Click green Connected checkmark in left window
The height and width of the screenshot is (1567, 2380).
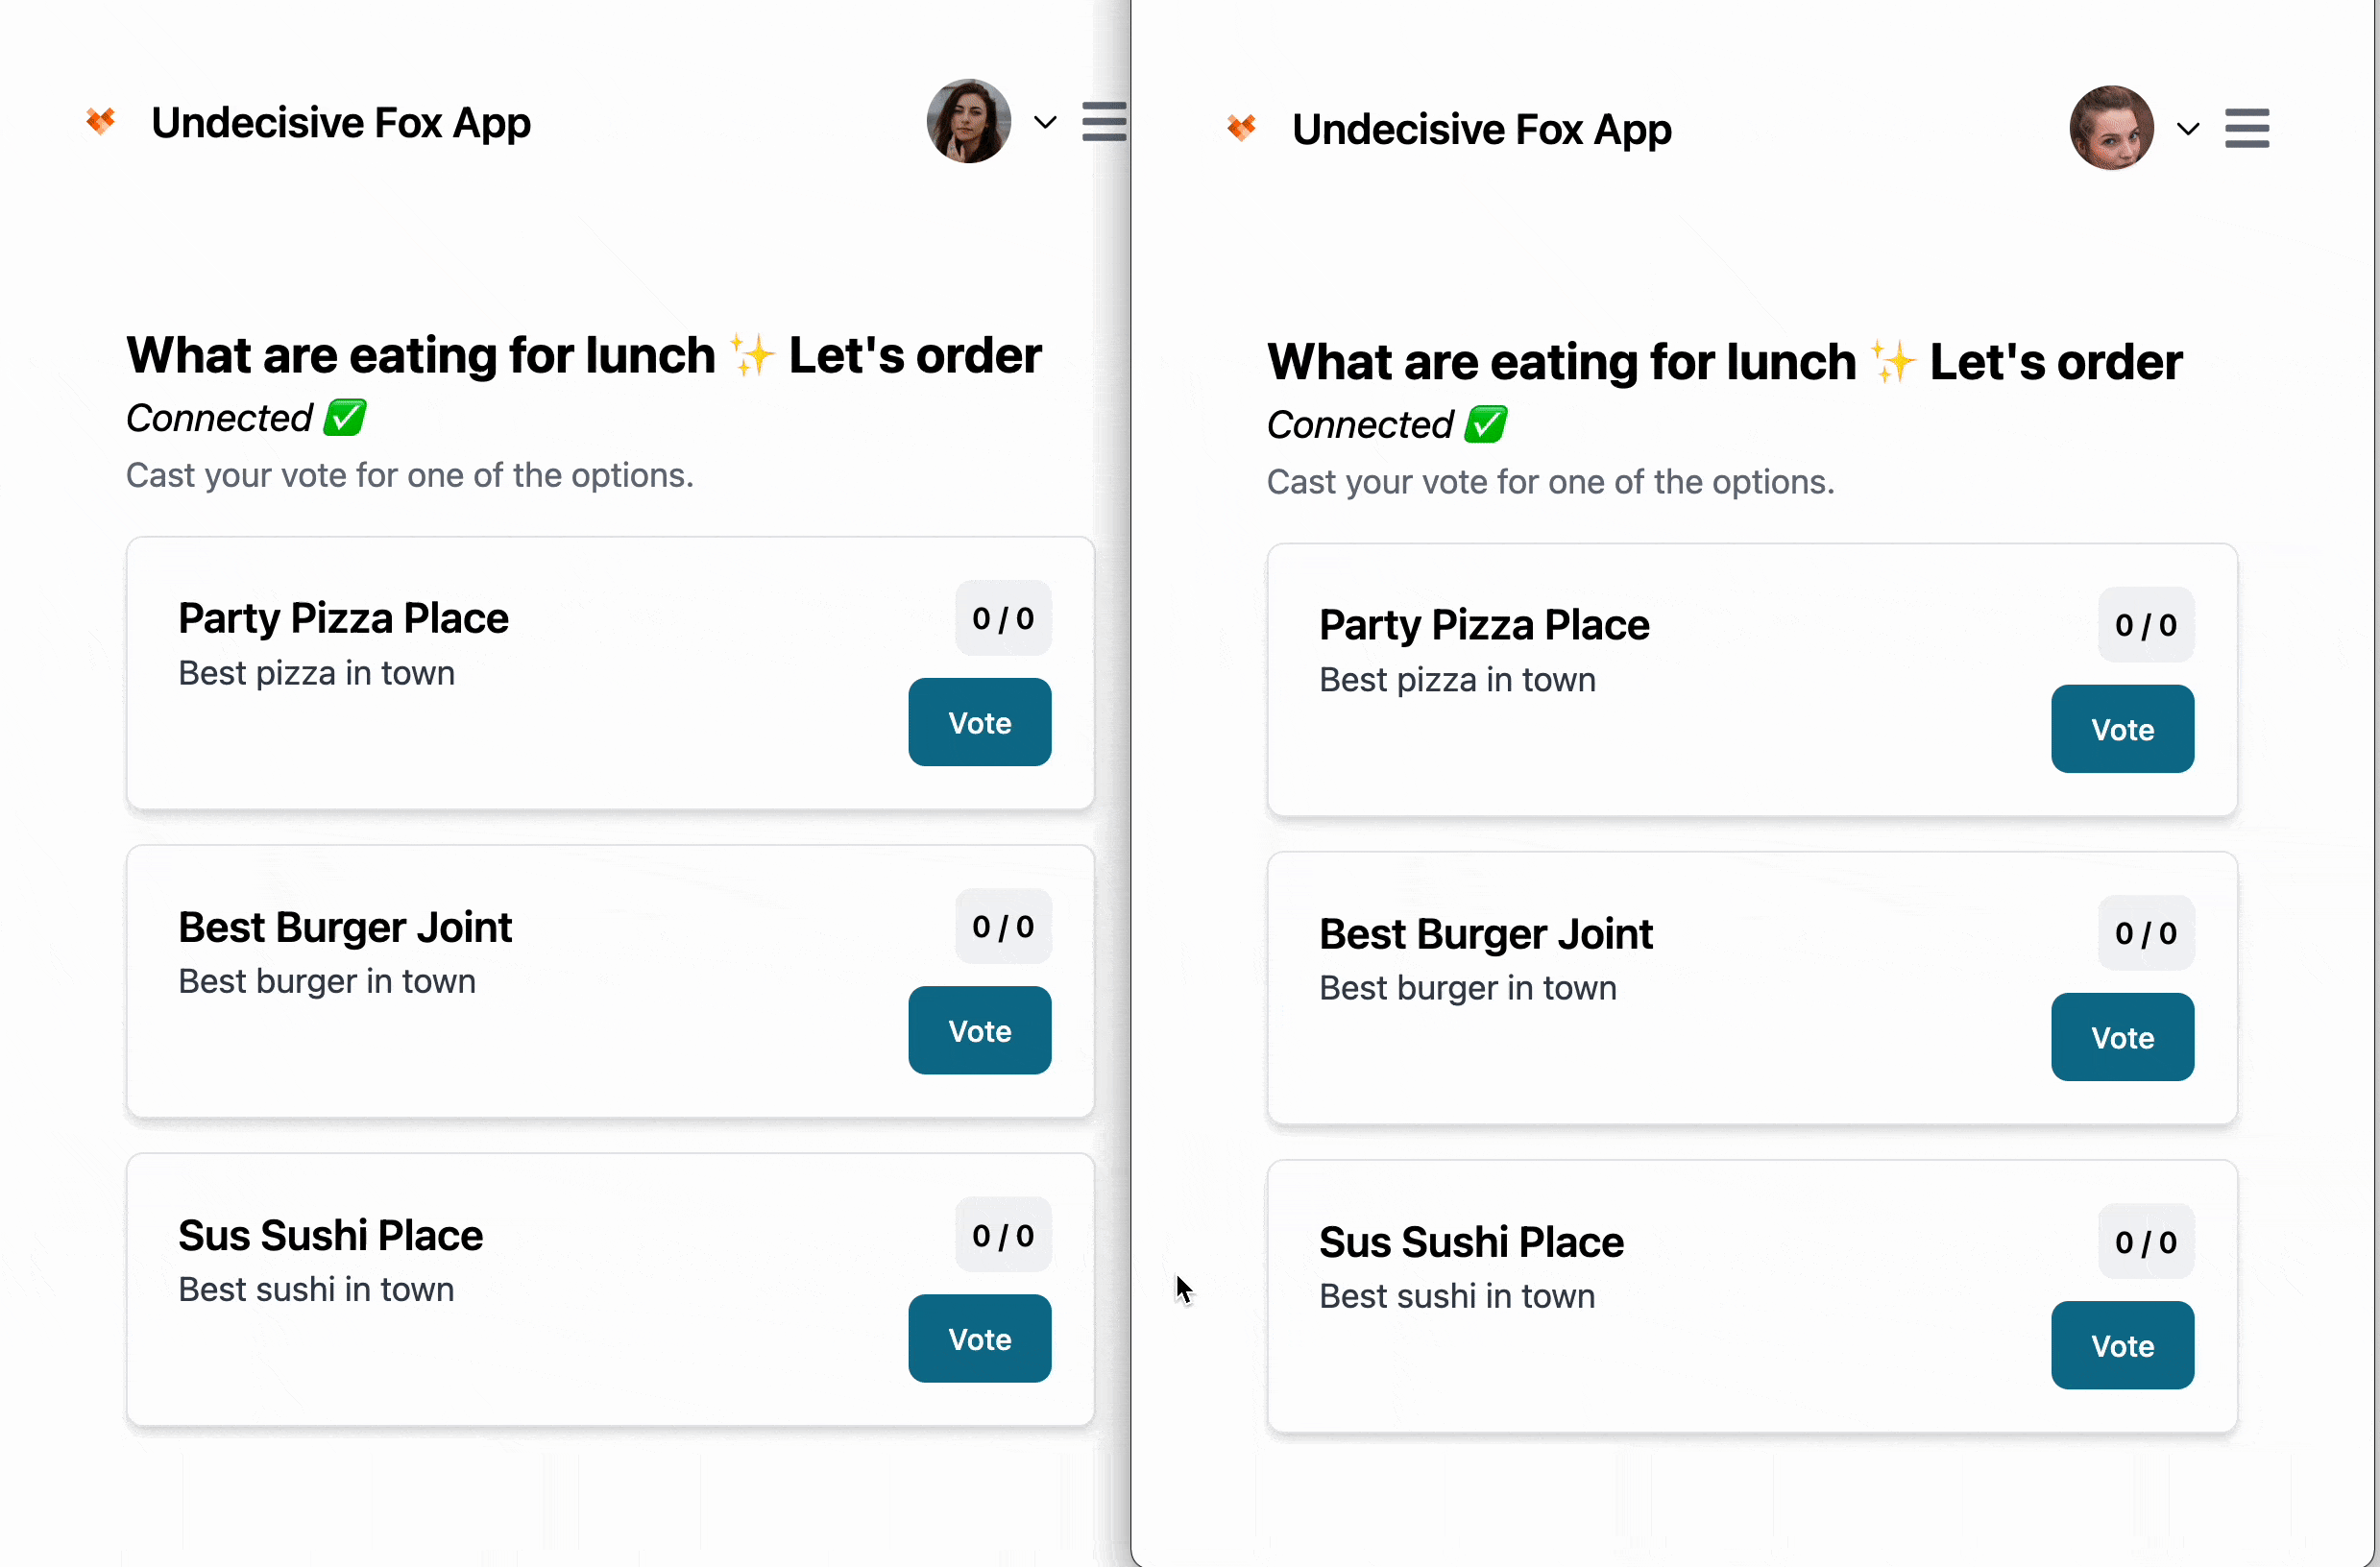(345, 417)
